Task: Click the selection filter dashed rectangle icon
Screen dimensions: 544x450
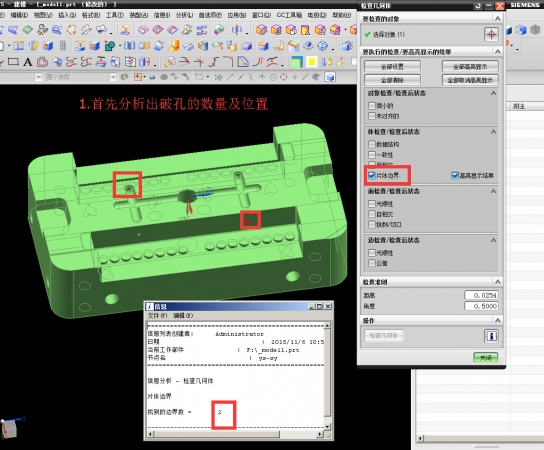Action: pos(199,77)
